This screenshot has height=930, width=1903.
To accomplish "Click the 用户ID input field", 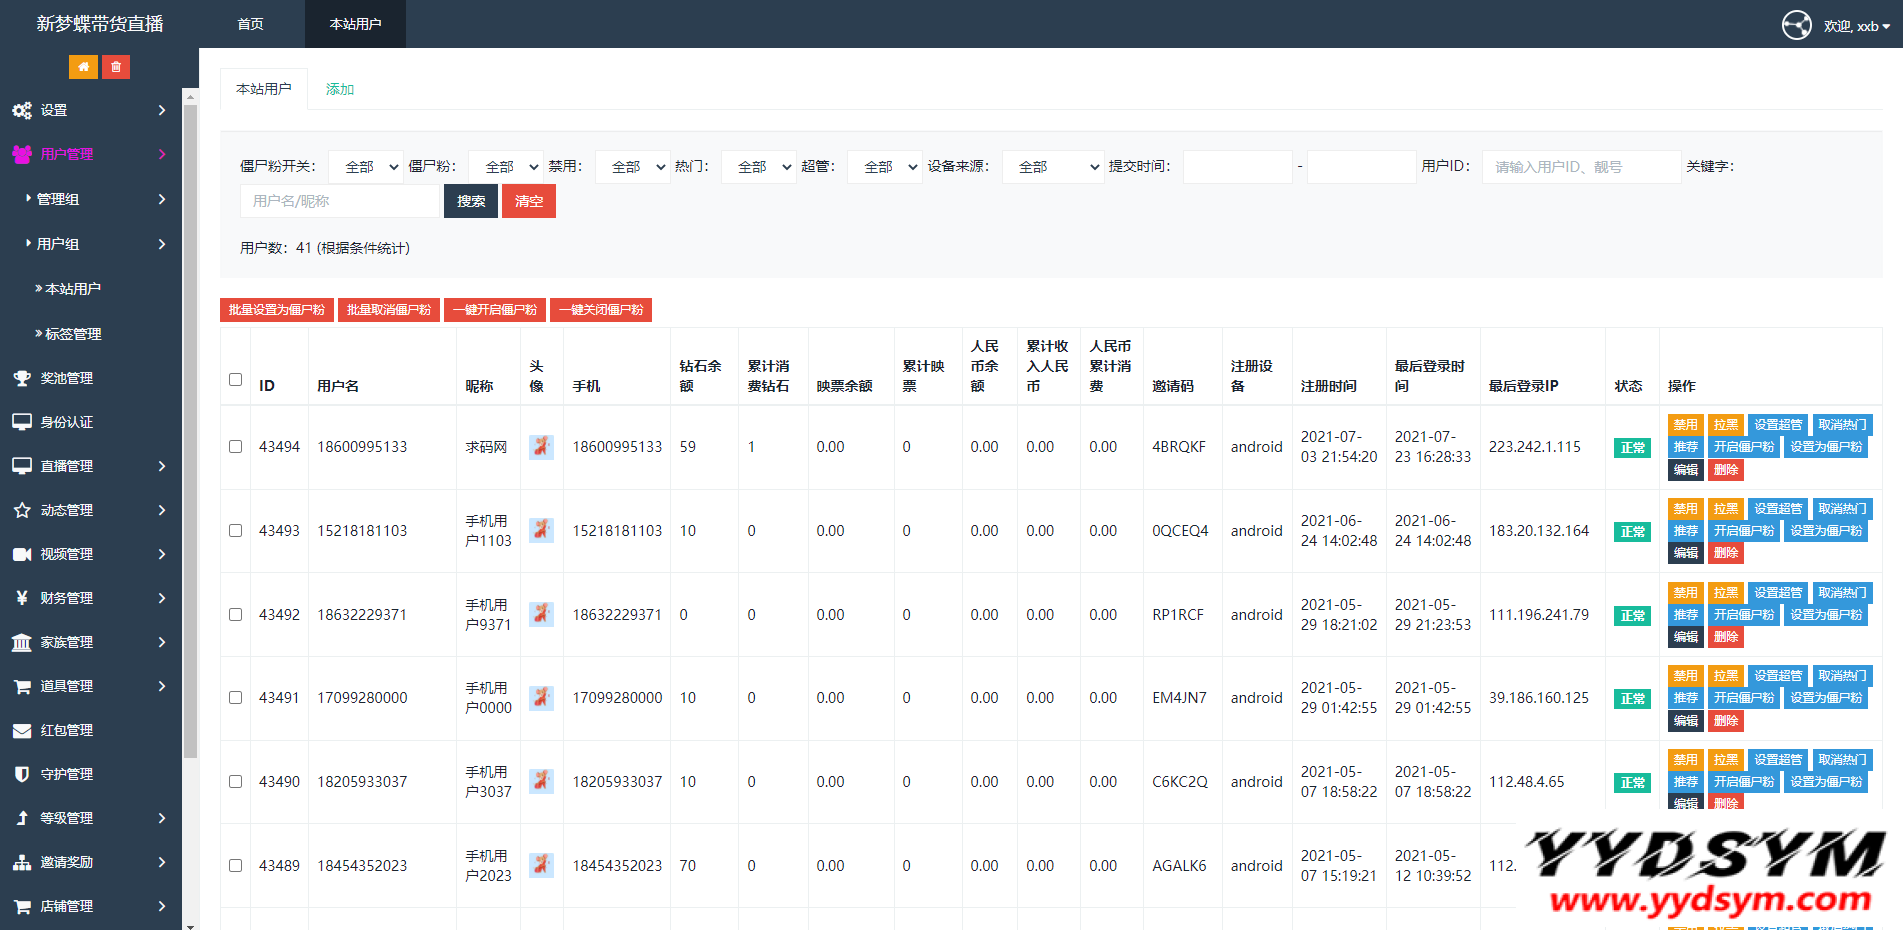I will [x=1580, y=167].
